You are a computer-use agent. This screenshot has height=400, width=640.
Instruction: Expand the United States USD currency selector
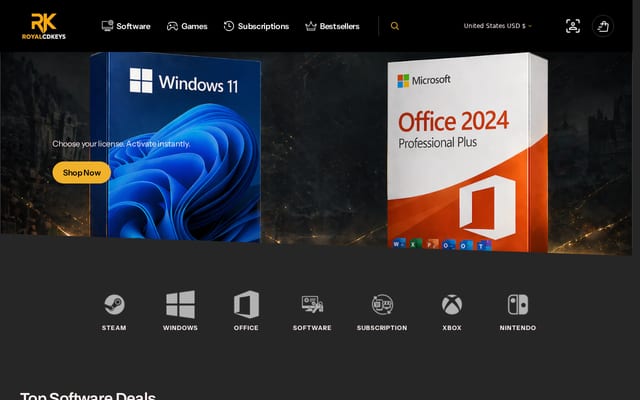pos(498,26)
